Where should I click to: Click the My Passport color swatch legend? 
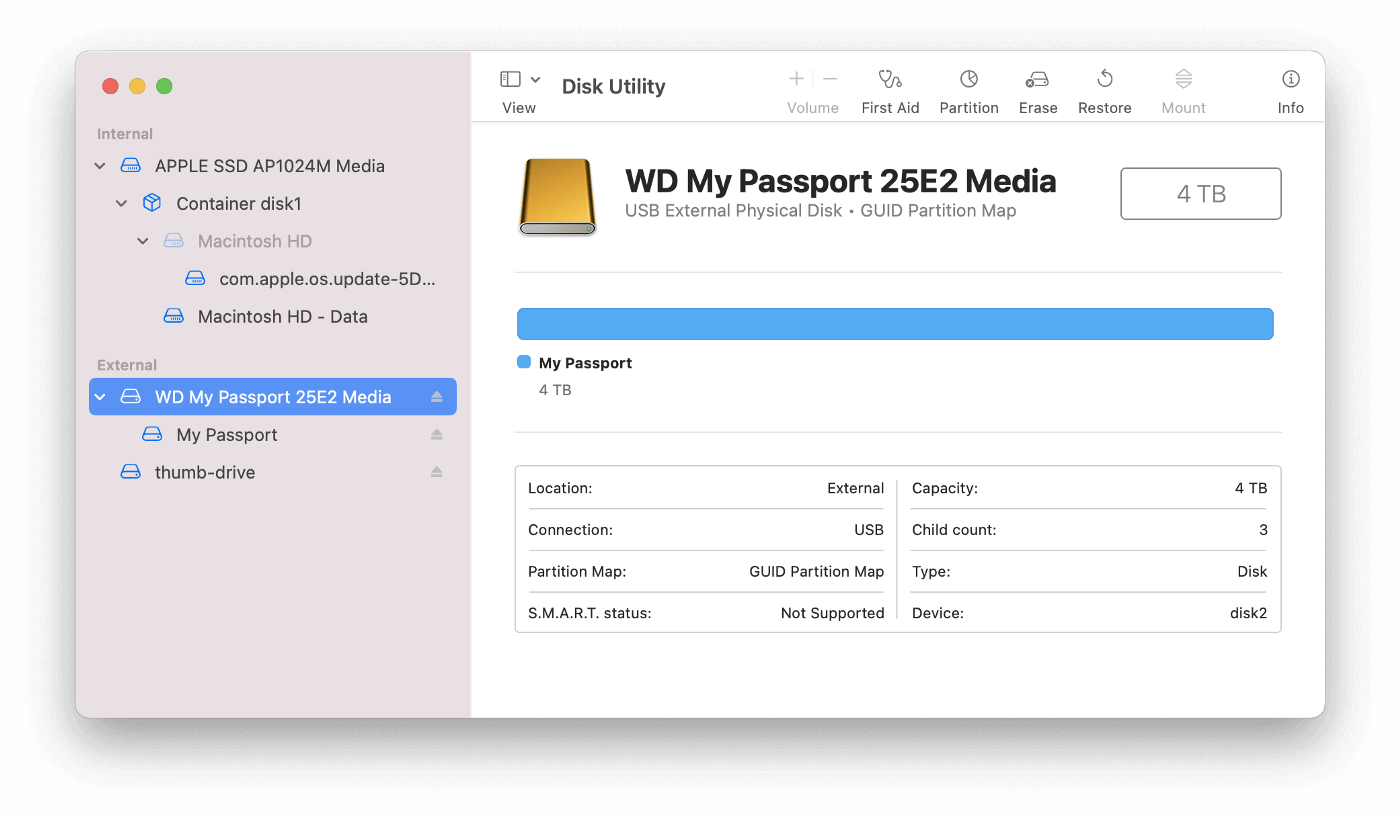coord(522,362)
